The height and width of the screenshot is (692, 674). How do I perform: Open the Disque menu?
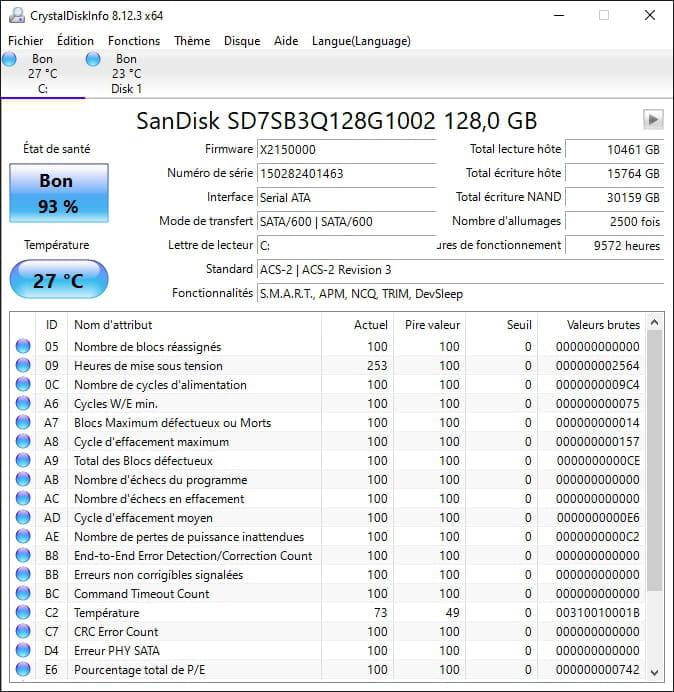[242, 41]
